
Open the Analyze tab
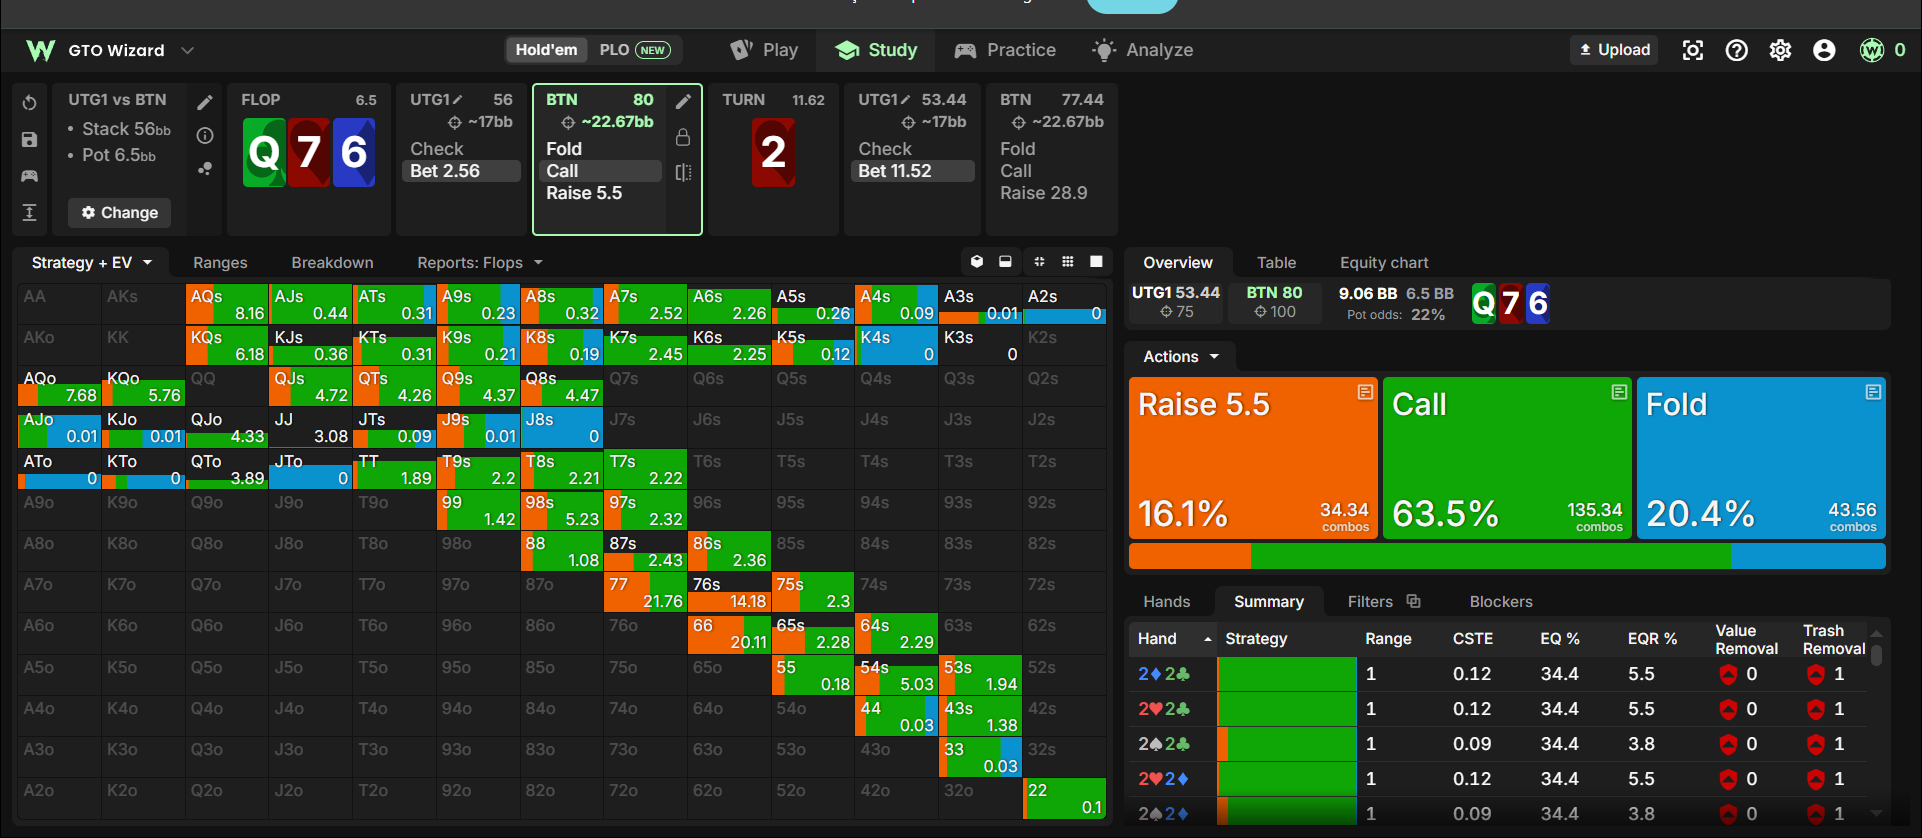(1142, 50)
